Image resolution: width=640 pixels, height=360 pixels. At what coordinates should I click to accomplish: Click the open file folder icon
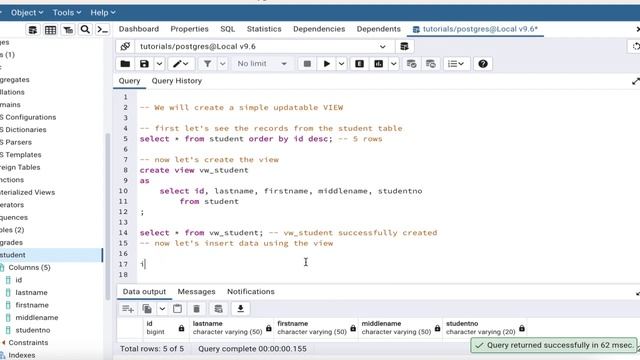pyautogui.click(x=125, y=64)
